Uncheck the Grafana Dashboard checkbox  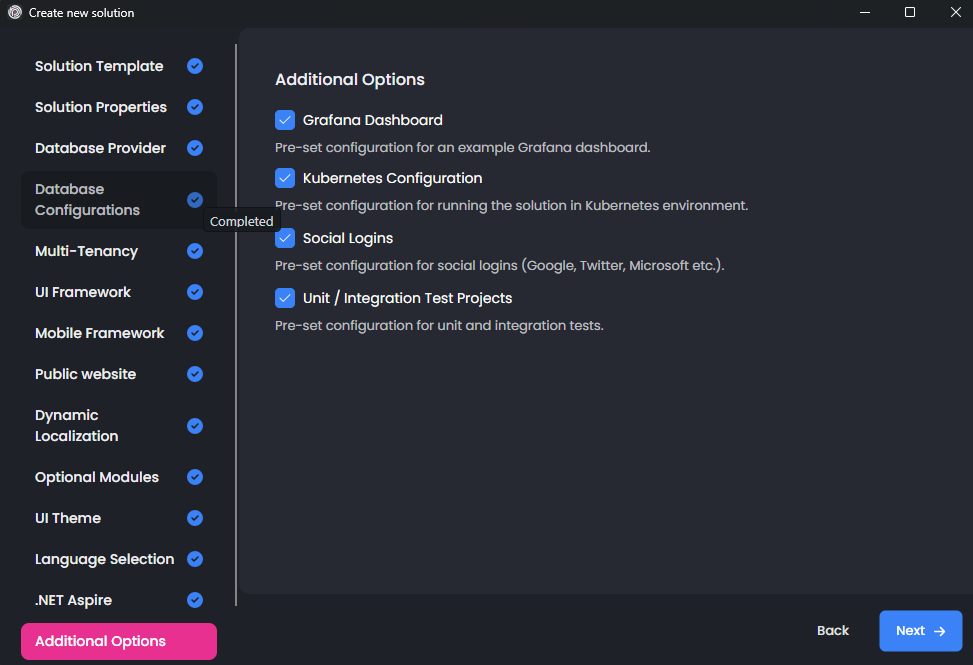pyautogui.click(x=285, y=120)
